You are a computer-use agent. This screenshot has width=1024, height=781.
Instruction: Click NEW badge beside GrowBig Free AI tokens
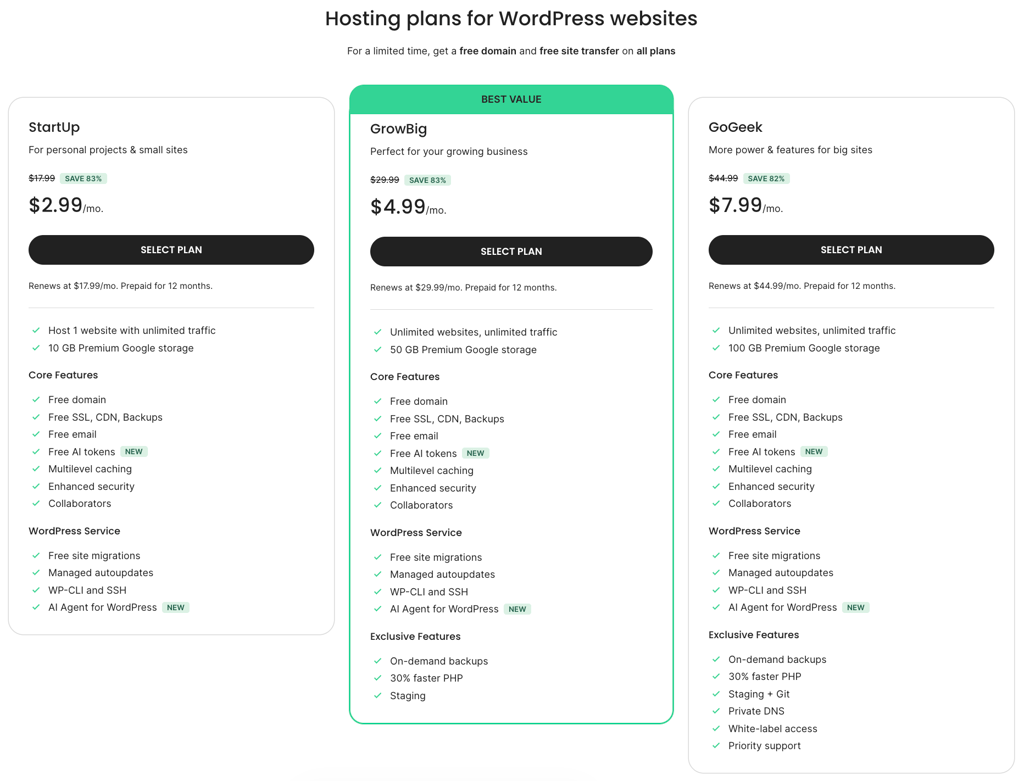tap(475, 453)
